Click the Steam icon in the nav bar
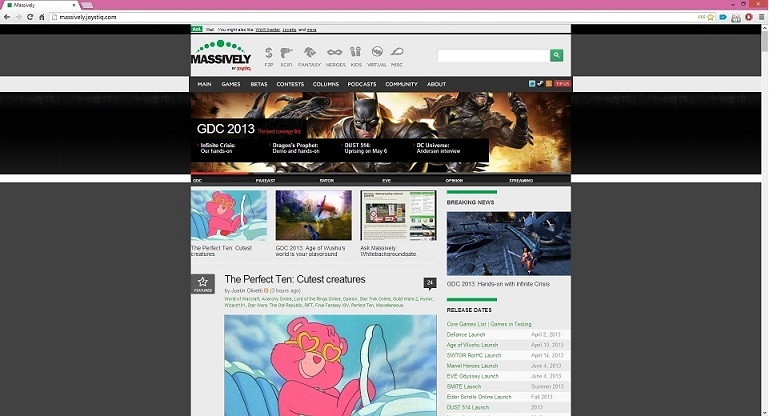Screen dimensions: 769x416 point(540,84)
